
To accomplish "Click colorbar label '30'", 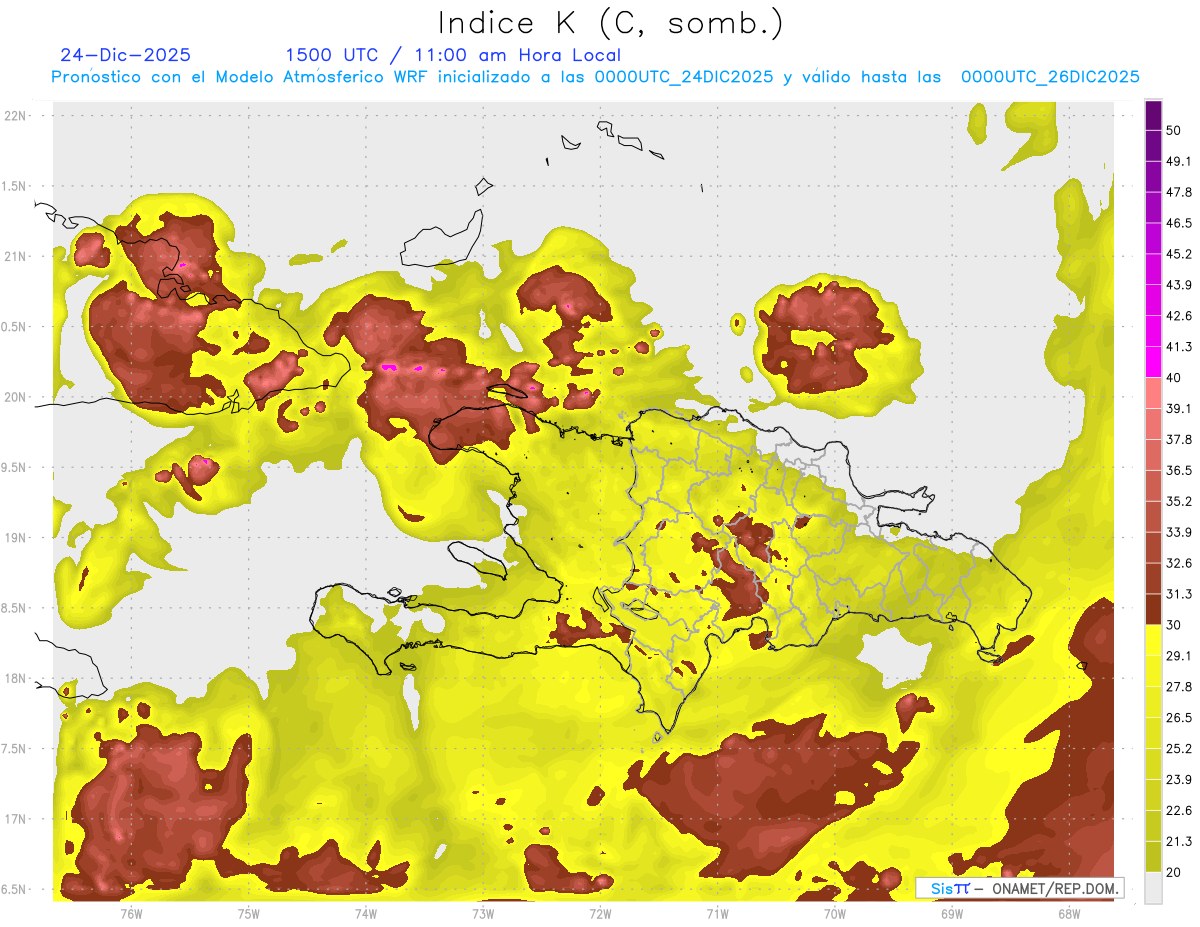I will coord(1173,625).
